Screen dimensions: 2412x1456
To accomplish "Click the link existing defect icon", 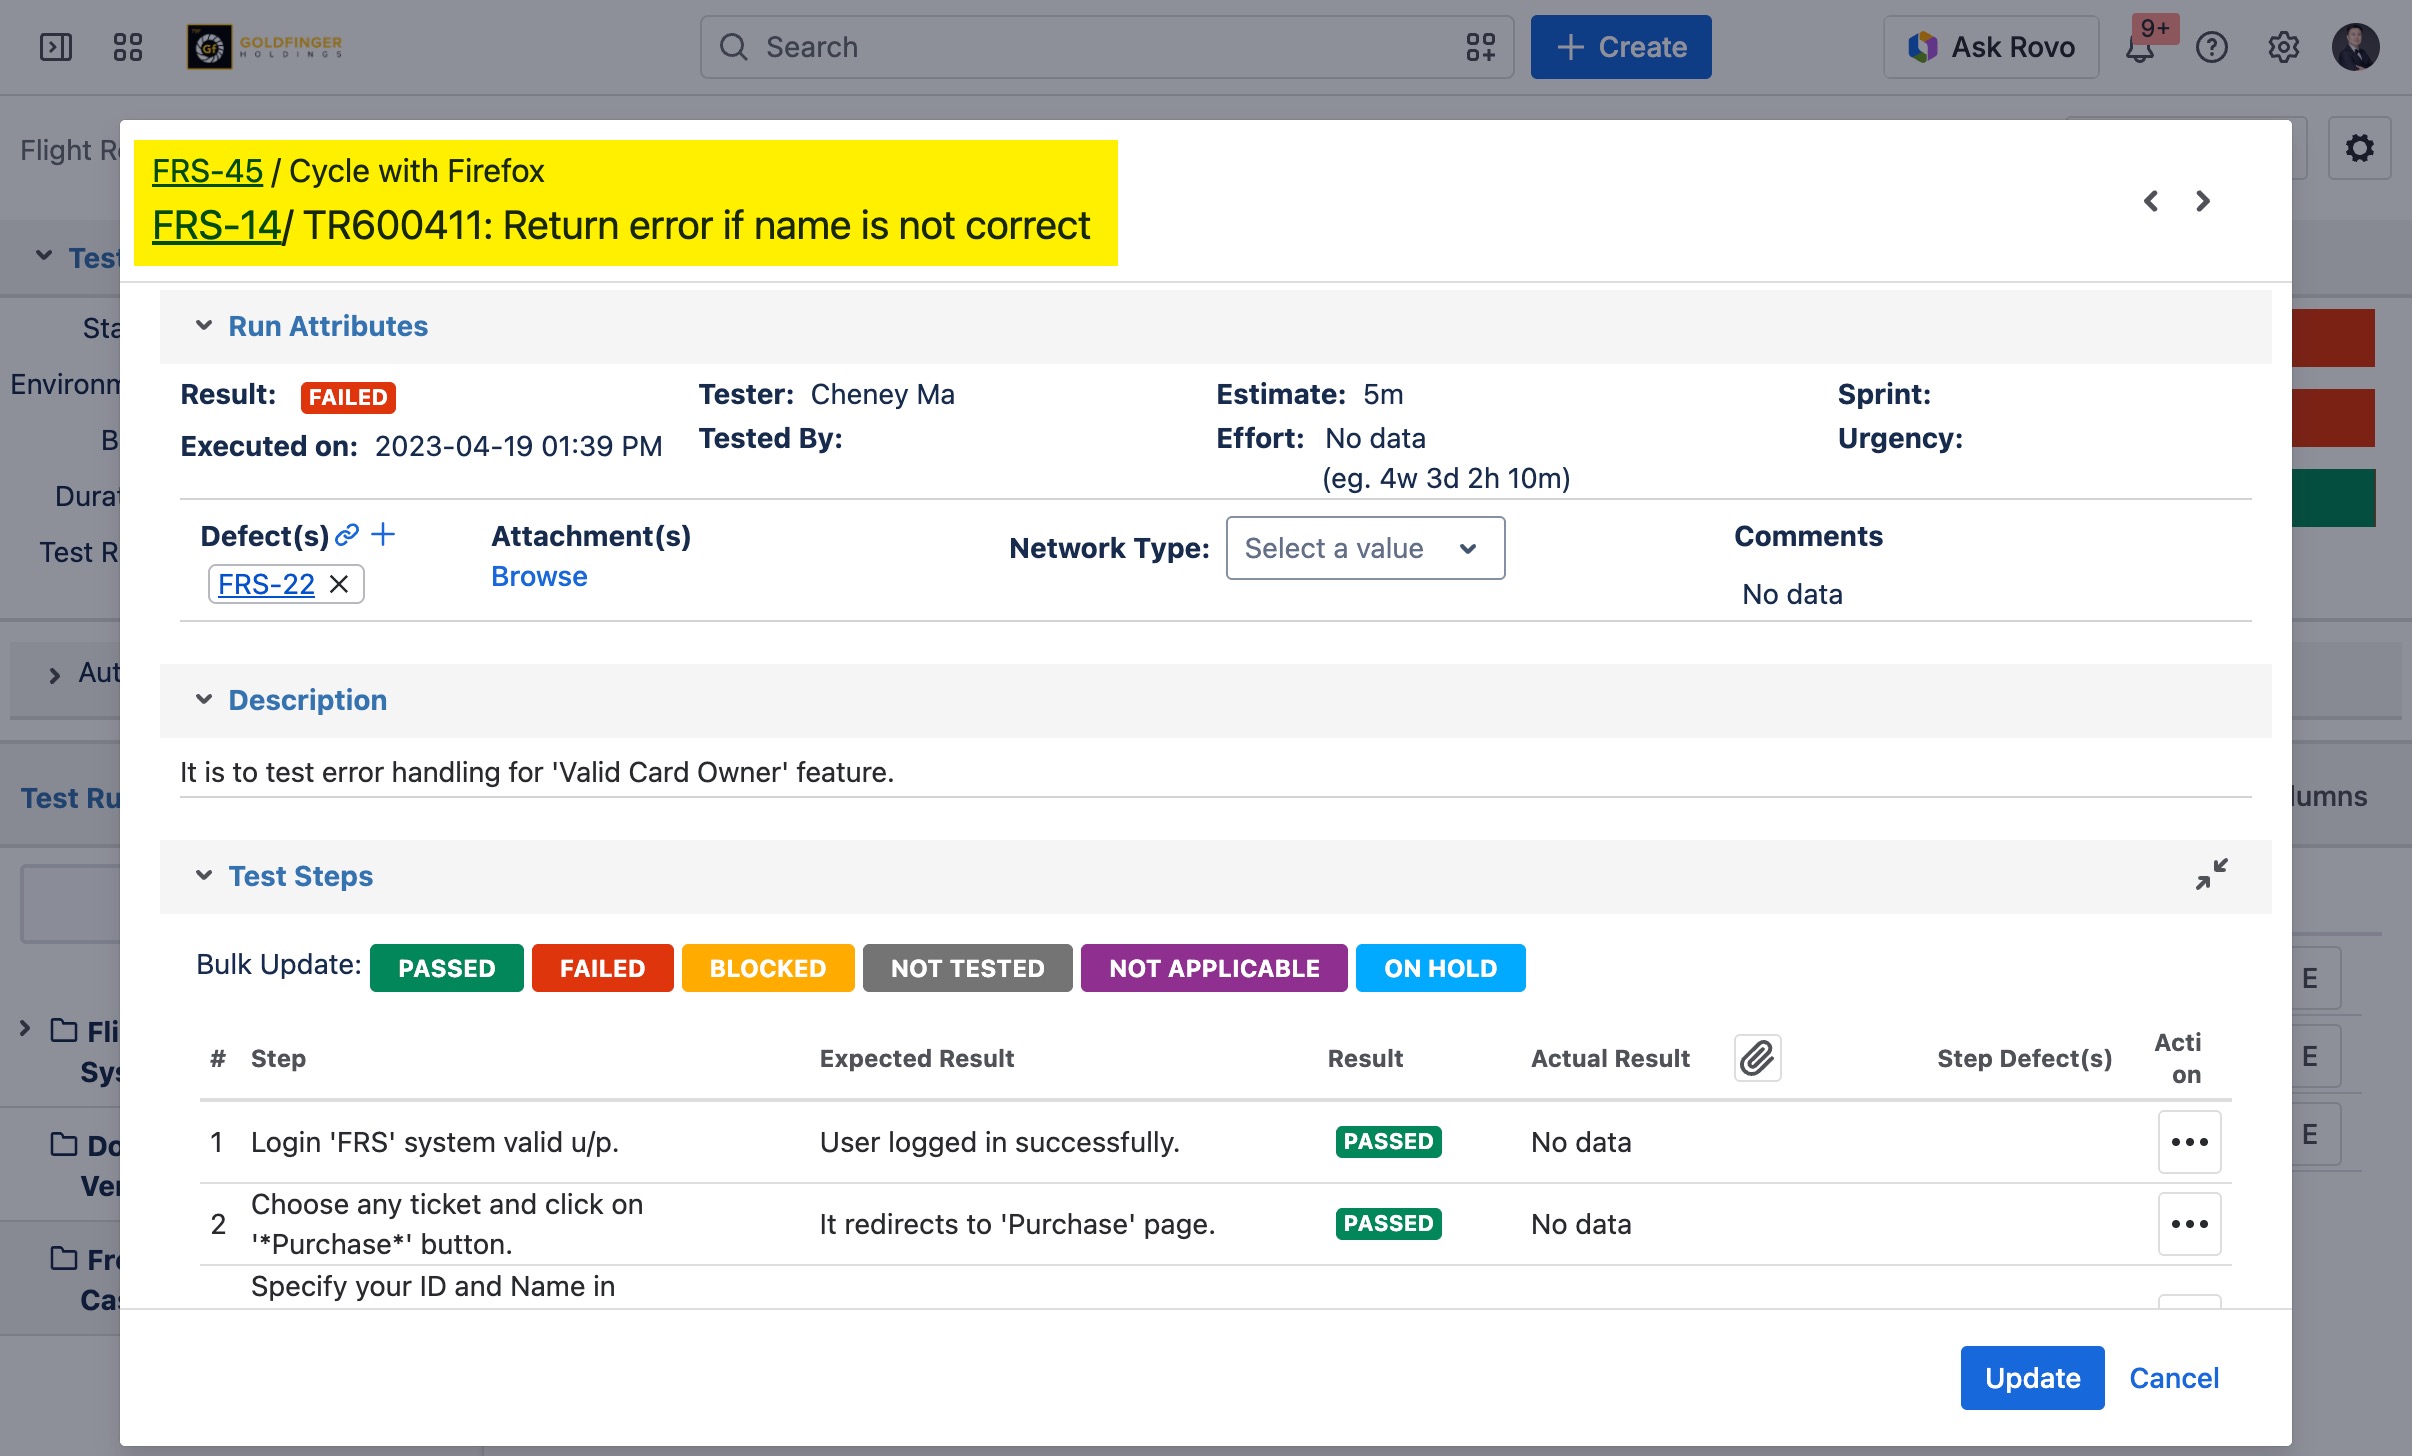I will click(347, 535).
